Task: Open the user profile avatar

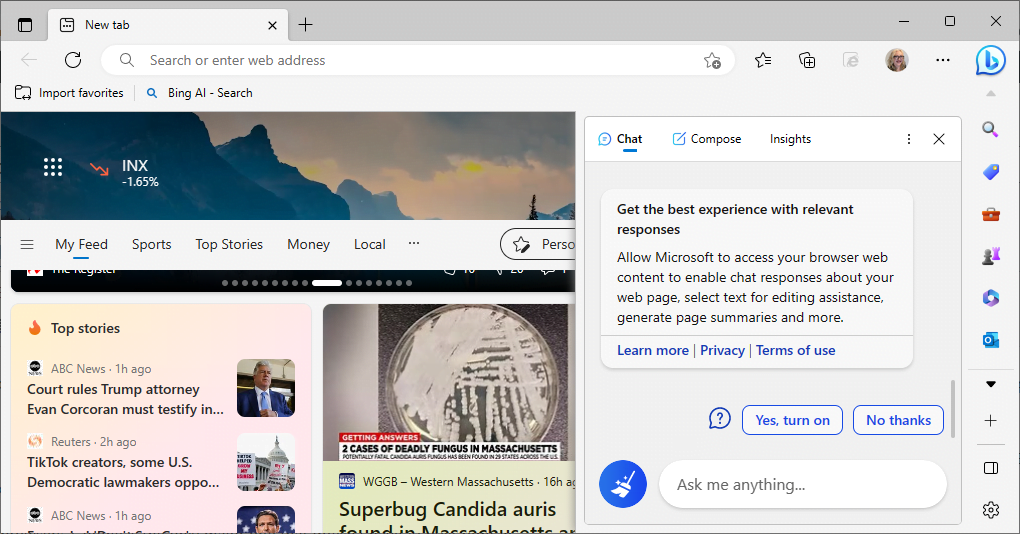Action: [x=896, y=60]
